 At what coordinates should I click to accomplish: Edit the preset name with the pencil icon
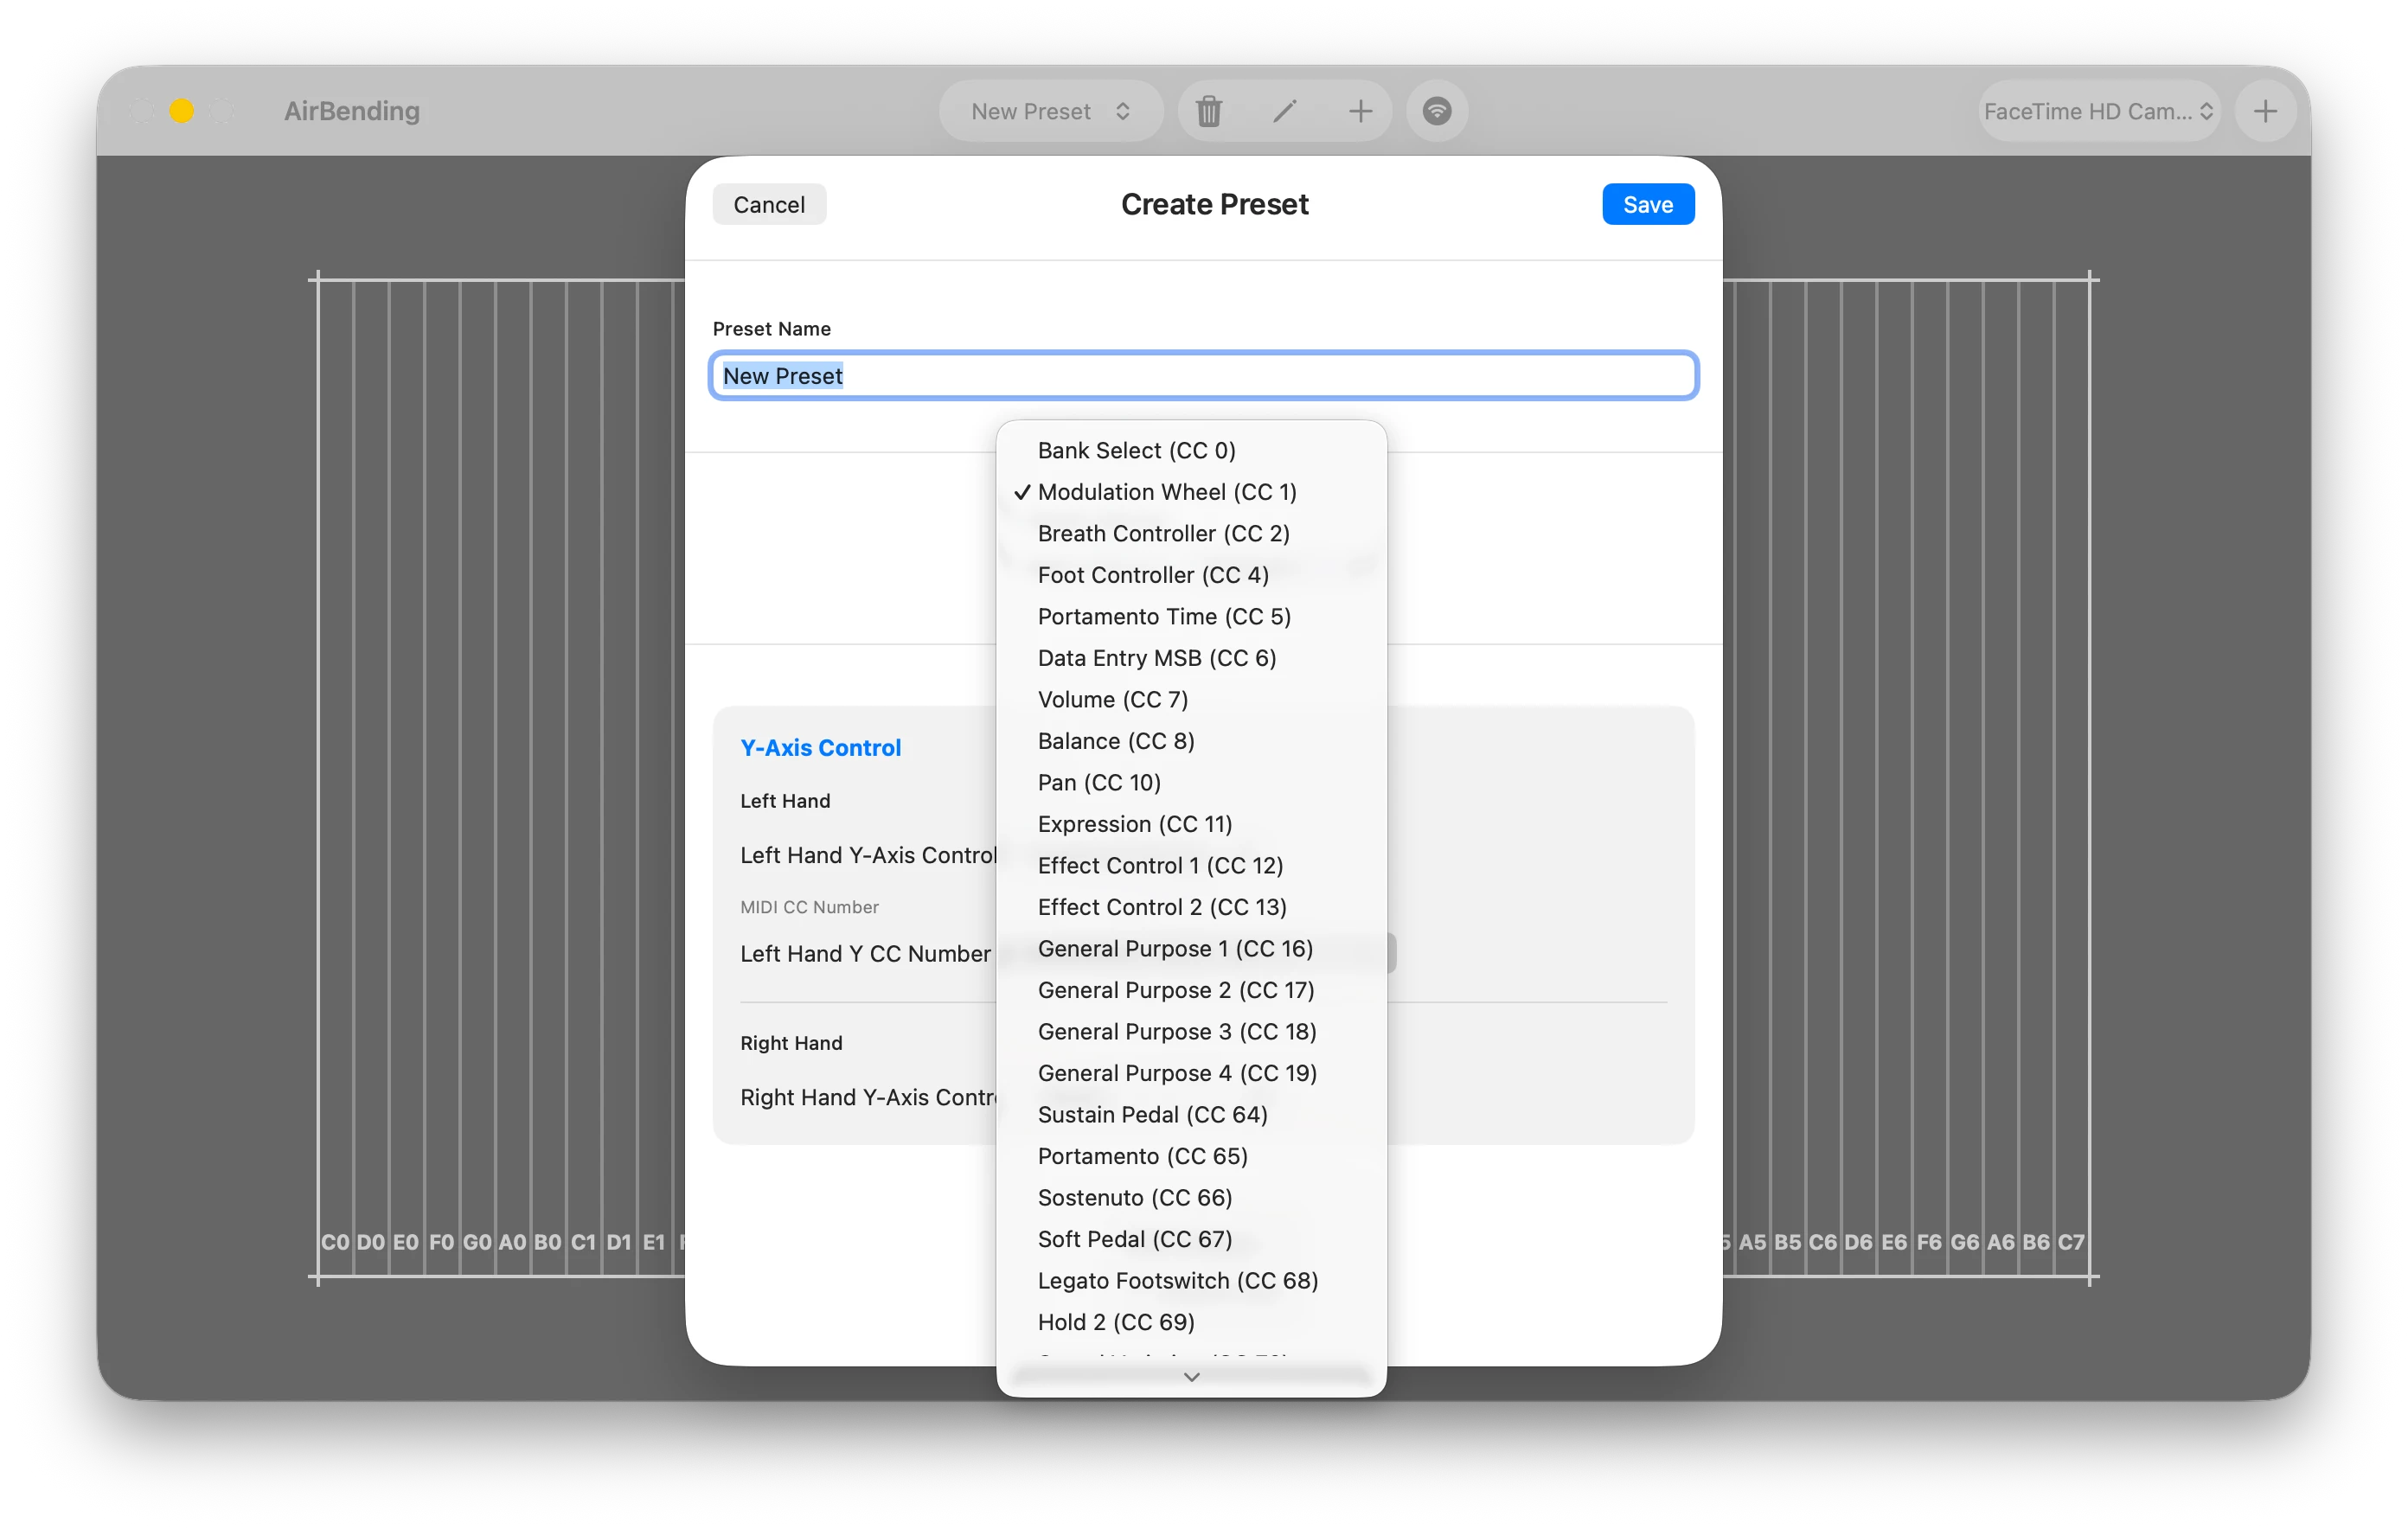coord(1285,111)
